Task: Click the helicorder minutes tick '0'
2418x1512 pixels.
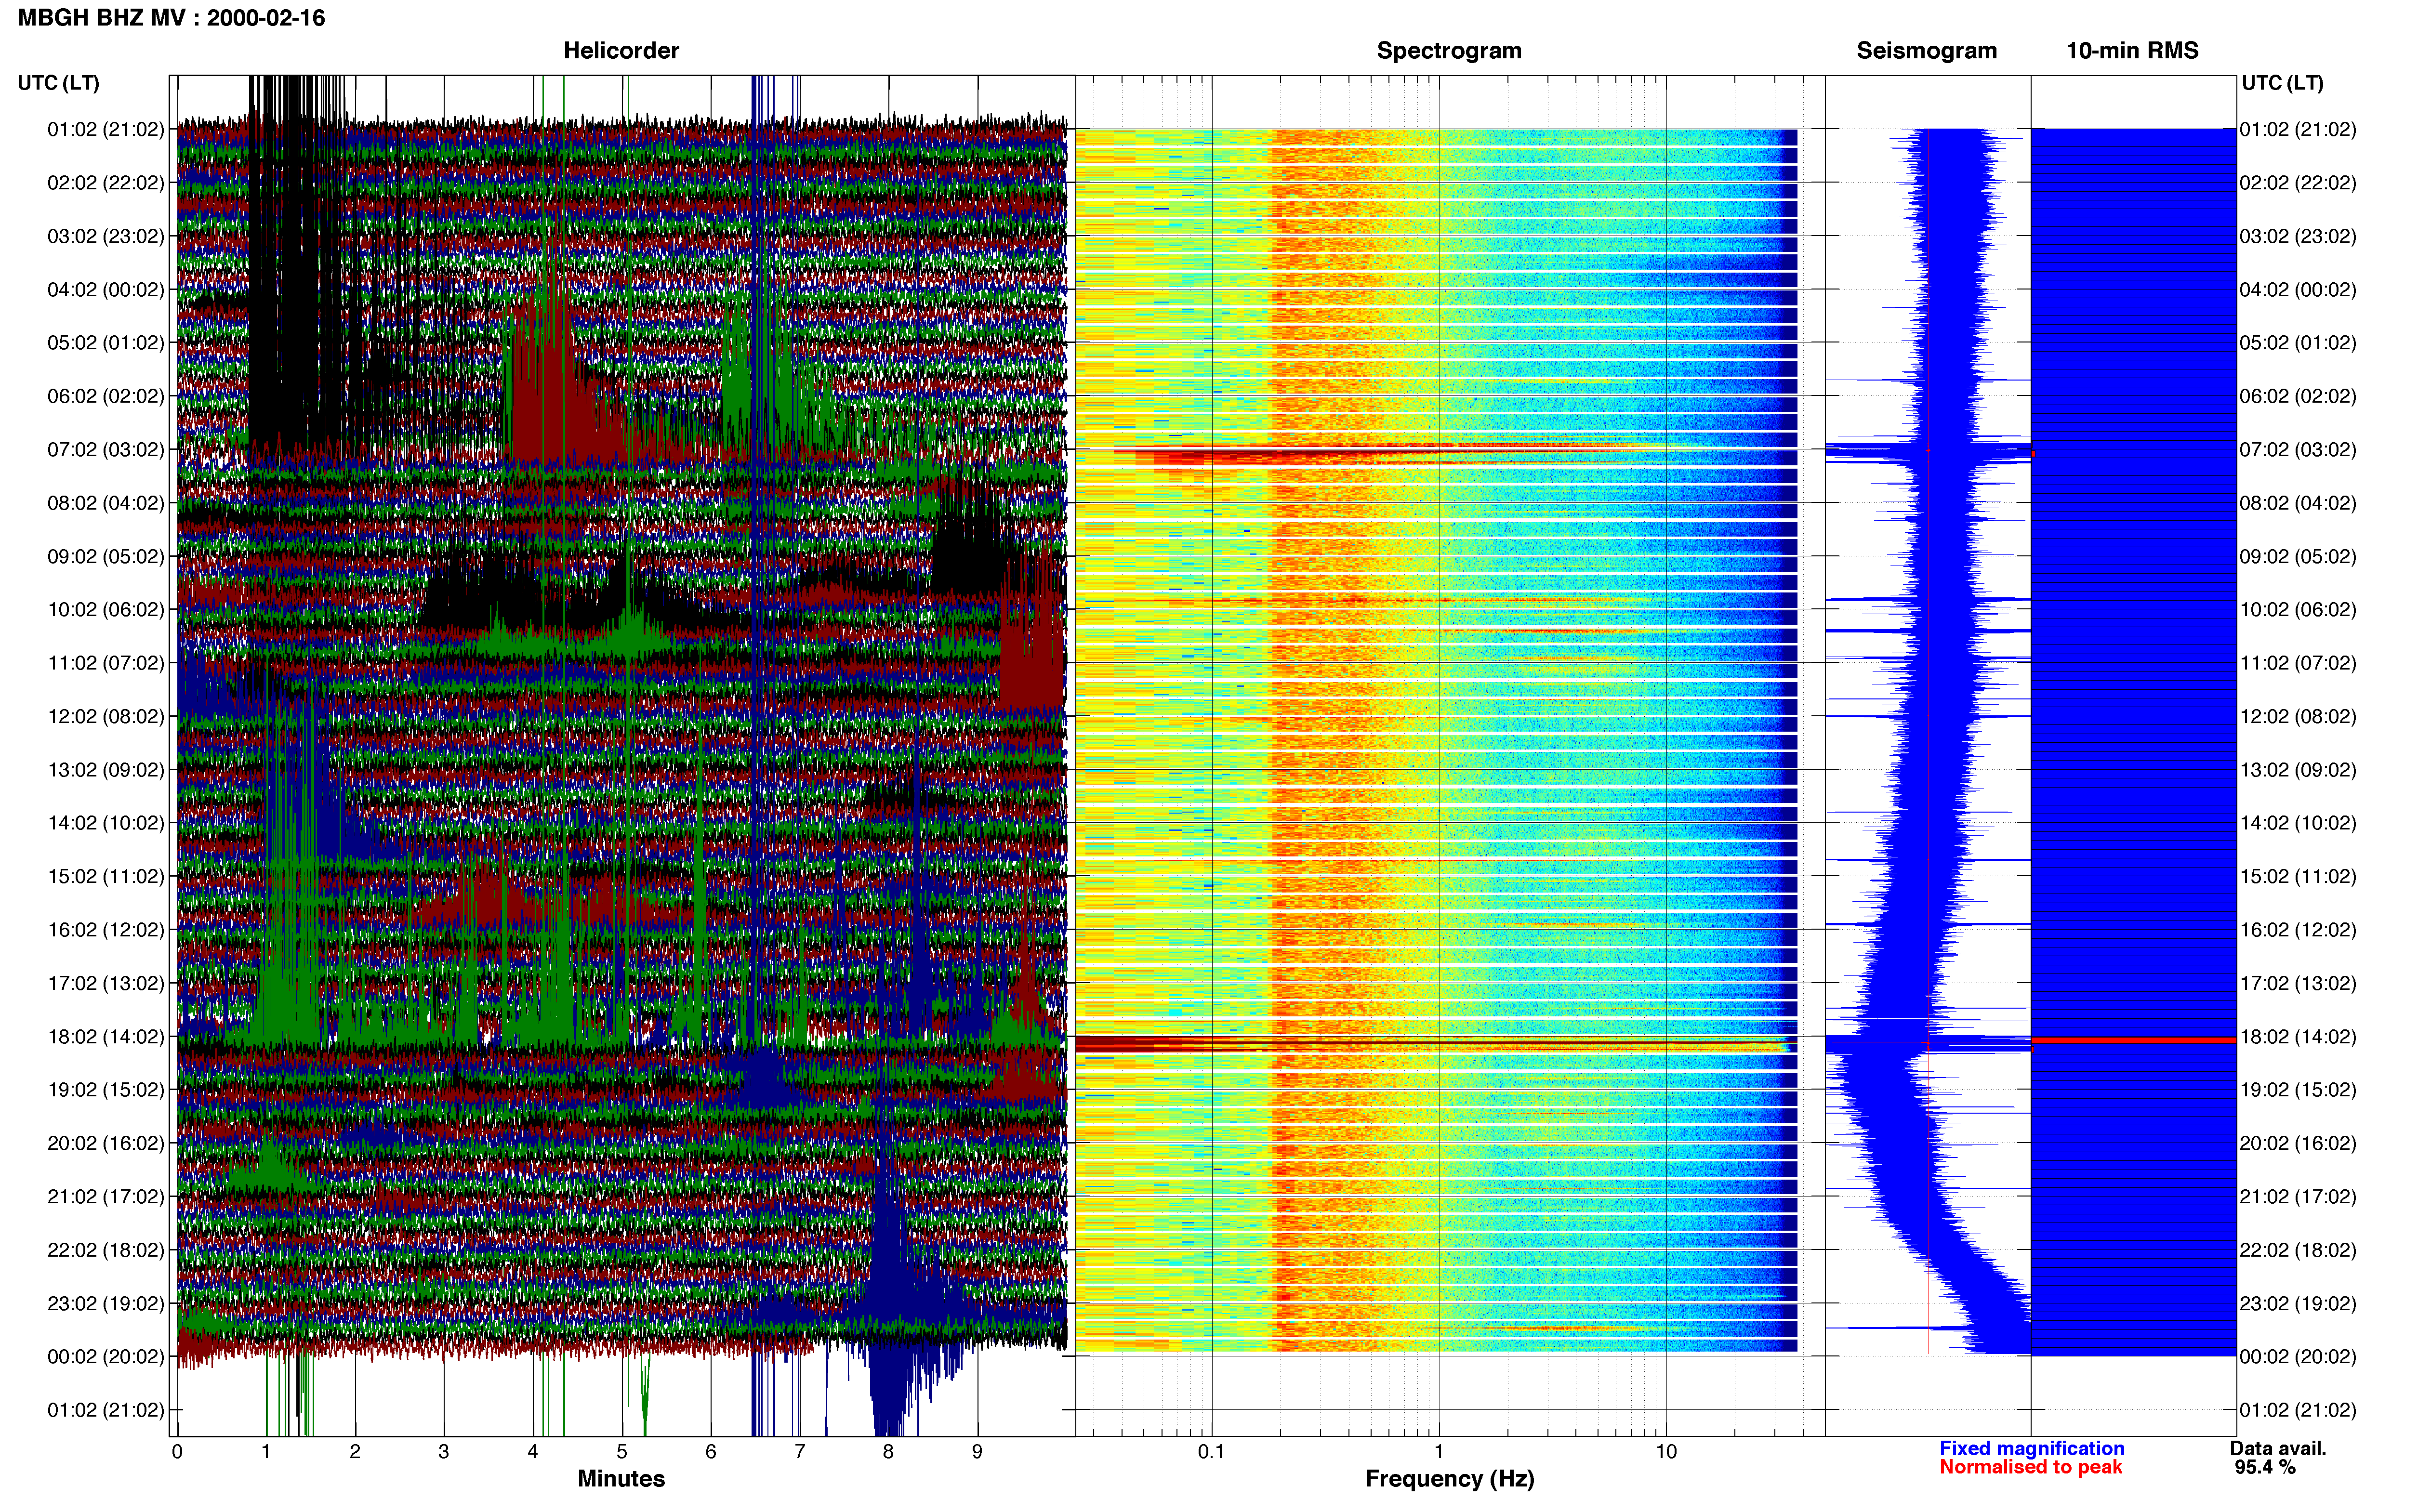Action: 177,1451
